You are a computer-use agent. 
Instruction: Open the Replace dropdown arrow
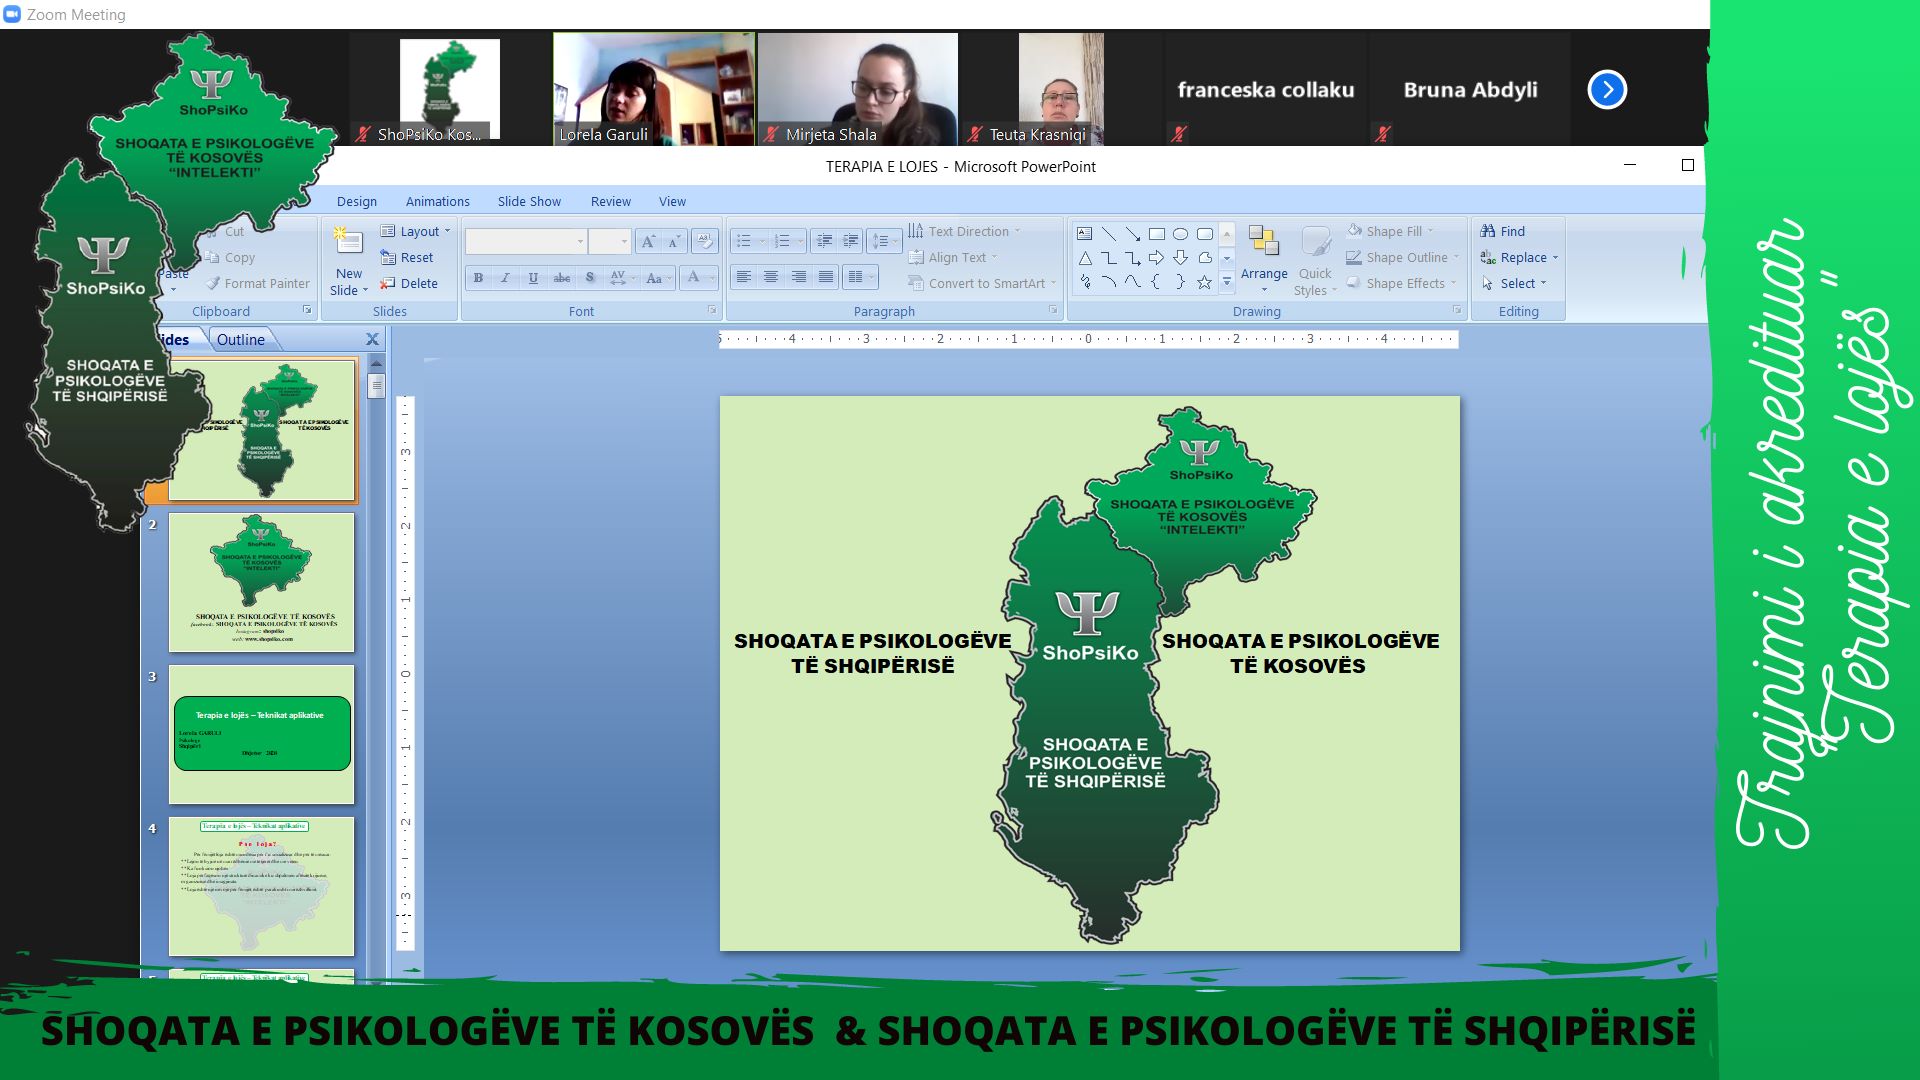(x=1555, y=258)
